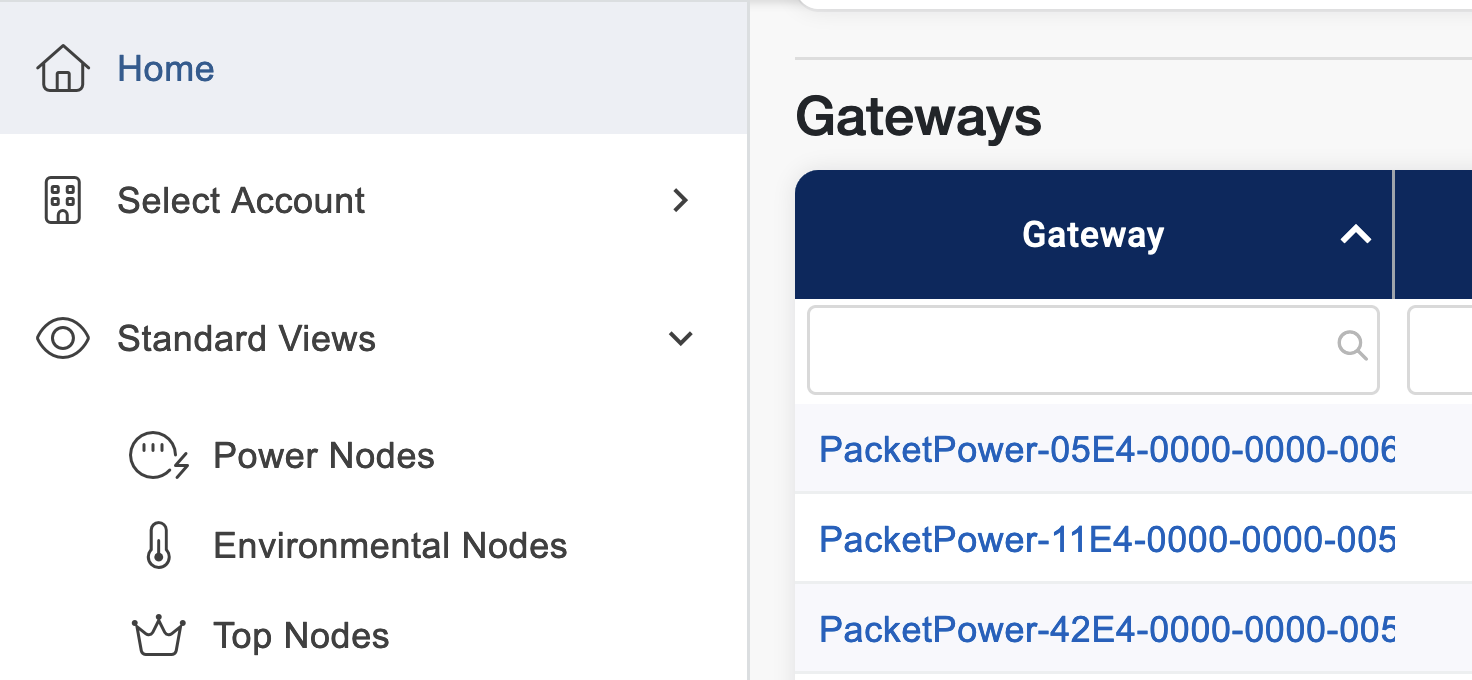Click the magnifier icon in Gateway filter
Image resolution: width=1472 pixels, height=680 pixels.
pyautogui.click(x=1352, y=346)
